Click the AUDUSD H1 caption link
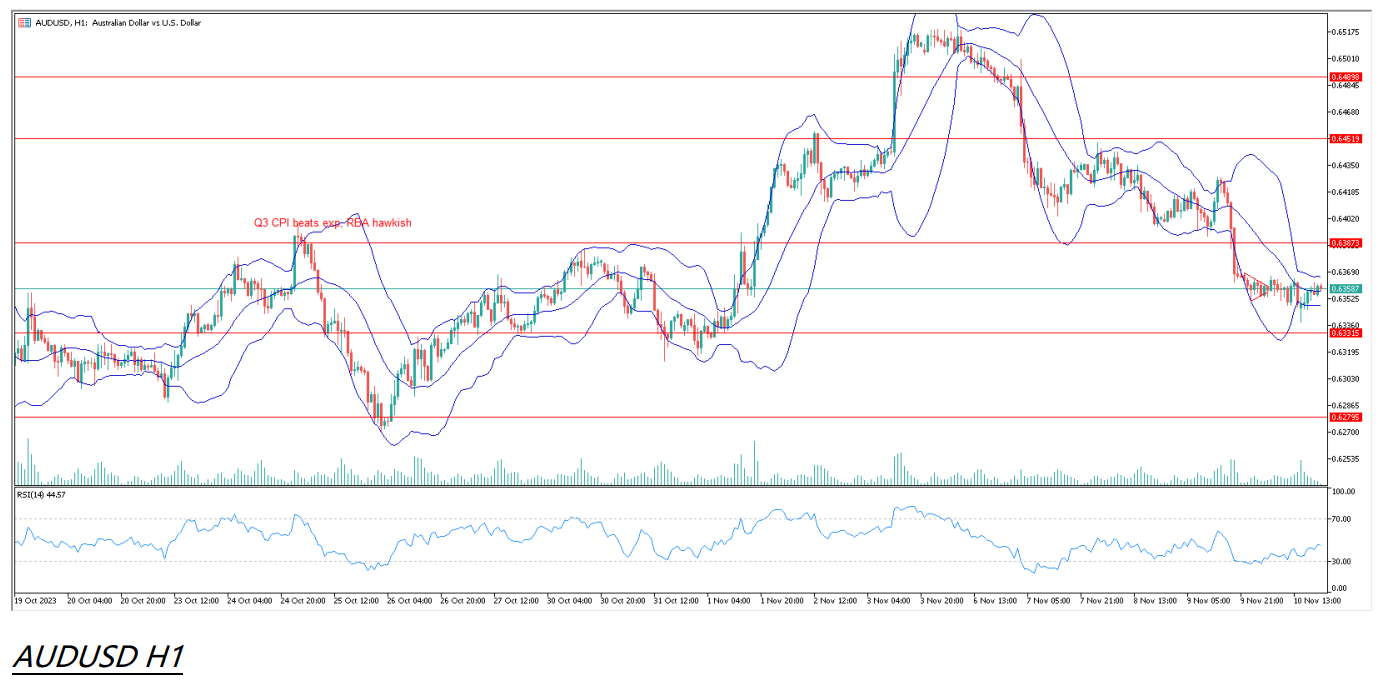This screenshot has width=1381, height=686. (98, 656)
